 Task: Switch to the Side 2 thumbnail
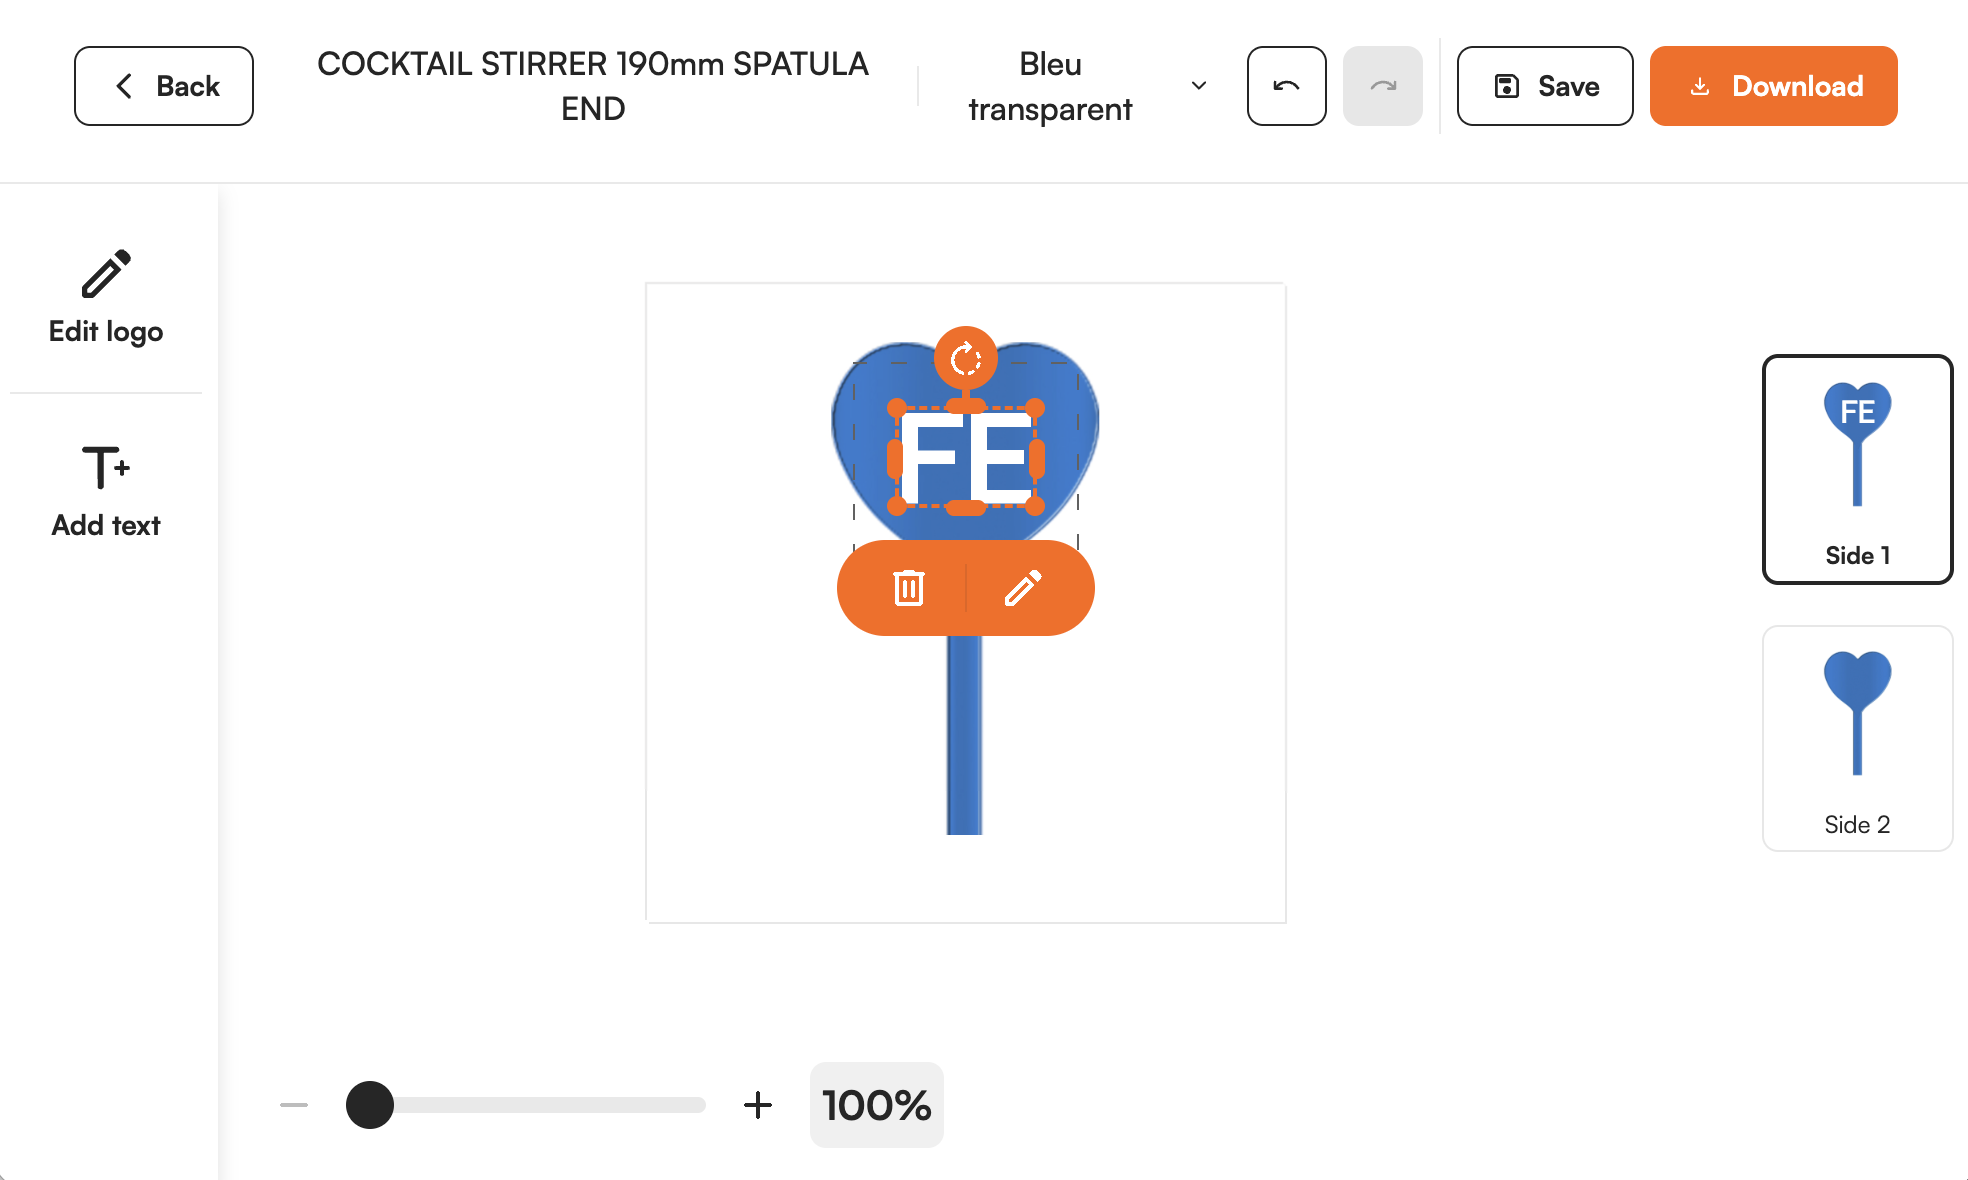pyautogui.click(x=1857, y=738)
